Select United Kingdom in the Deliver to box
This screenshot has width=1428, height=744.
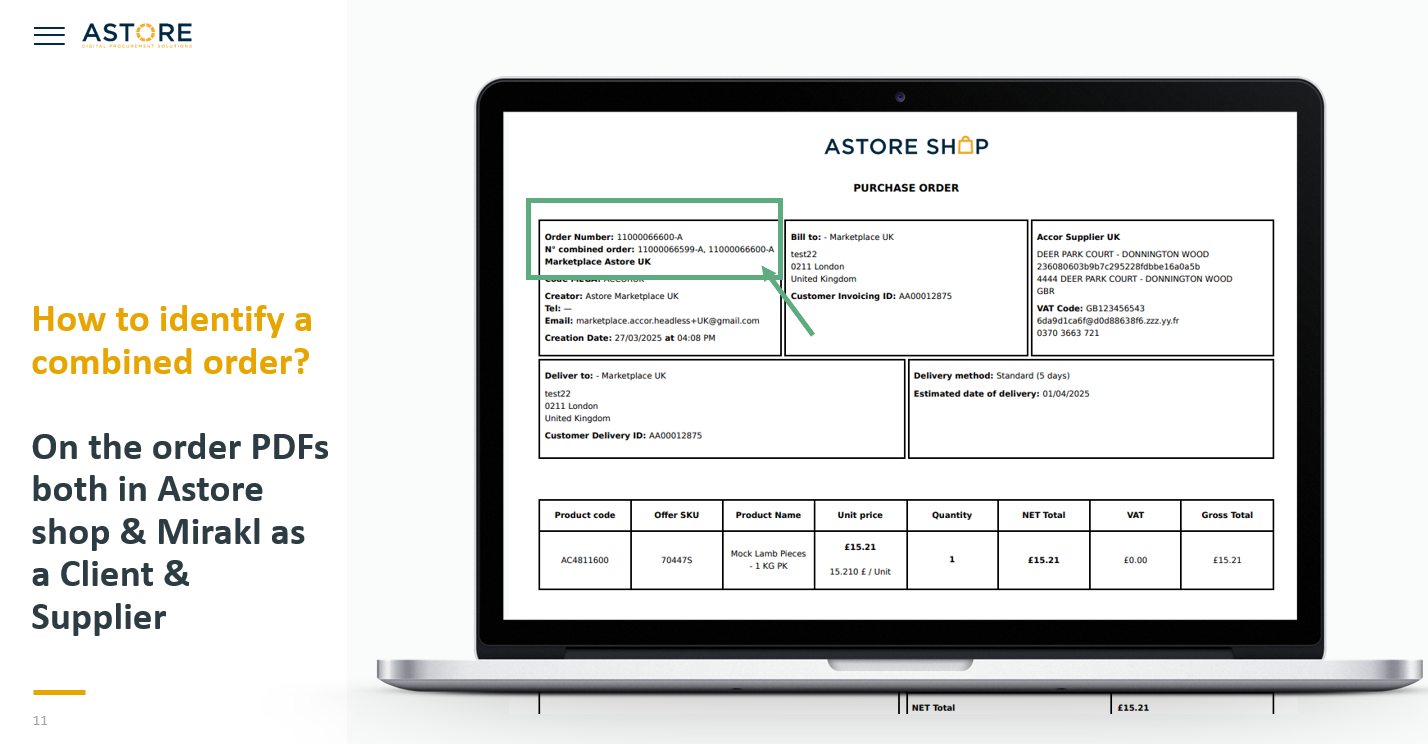point(577,418)
